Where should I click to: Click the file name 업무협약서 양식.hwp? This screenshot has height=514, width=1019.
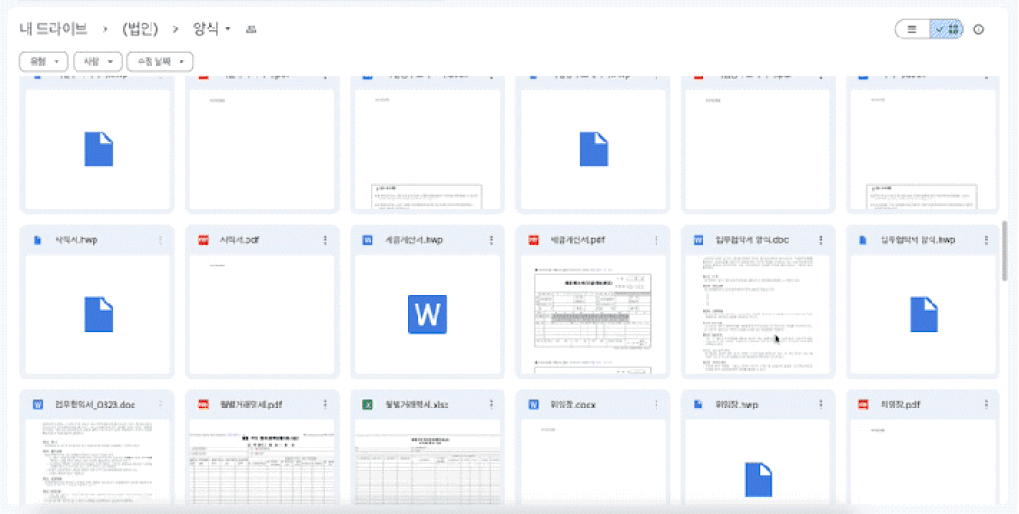click(x=918, y=240)
